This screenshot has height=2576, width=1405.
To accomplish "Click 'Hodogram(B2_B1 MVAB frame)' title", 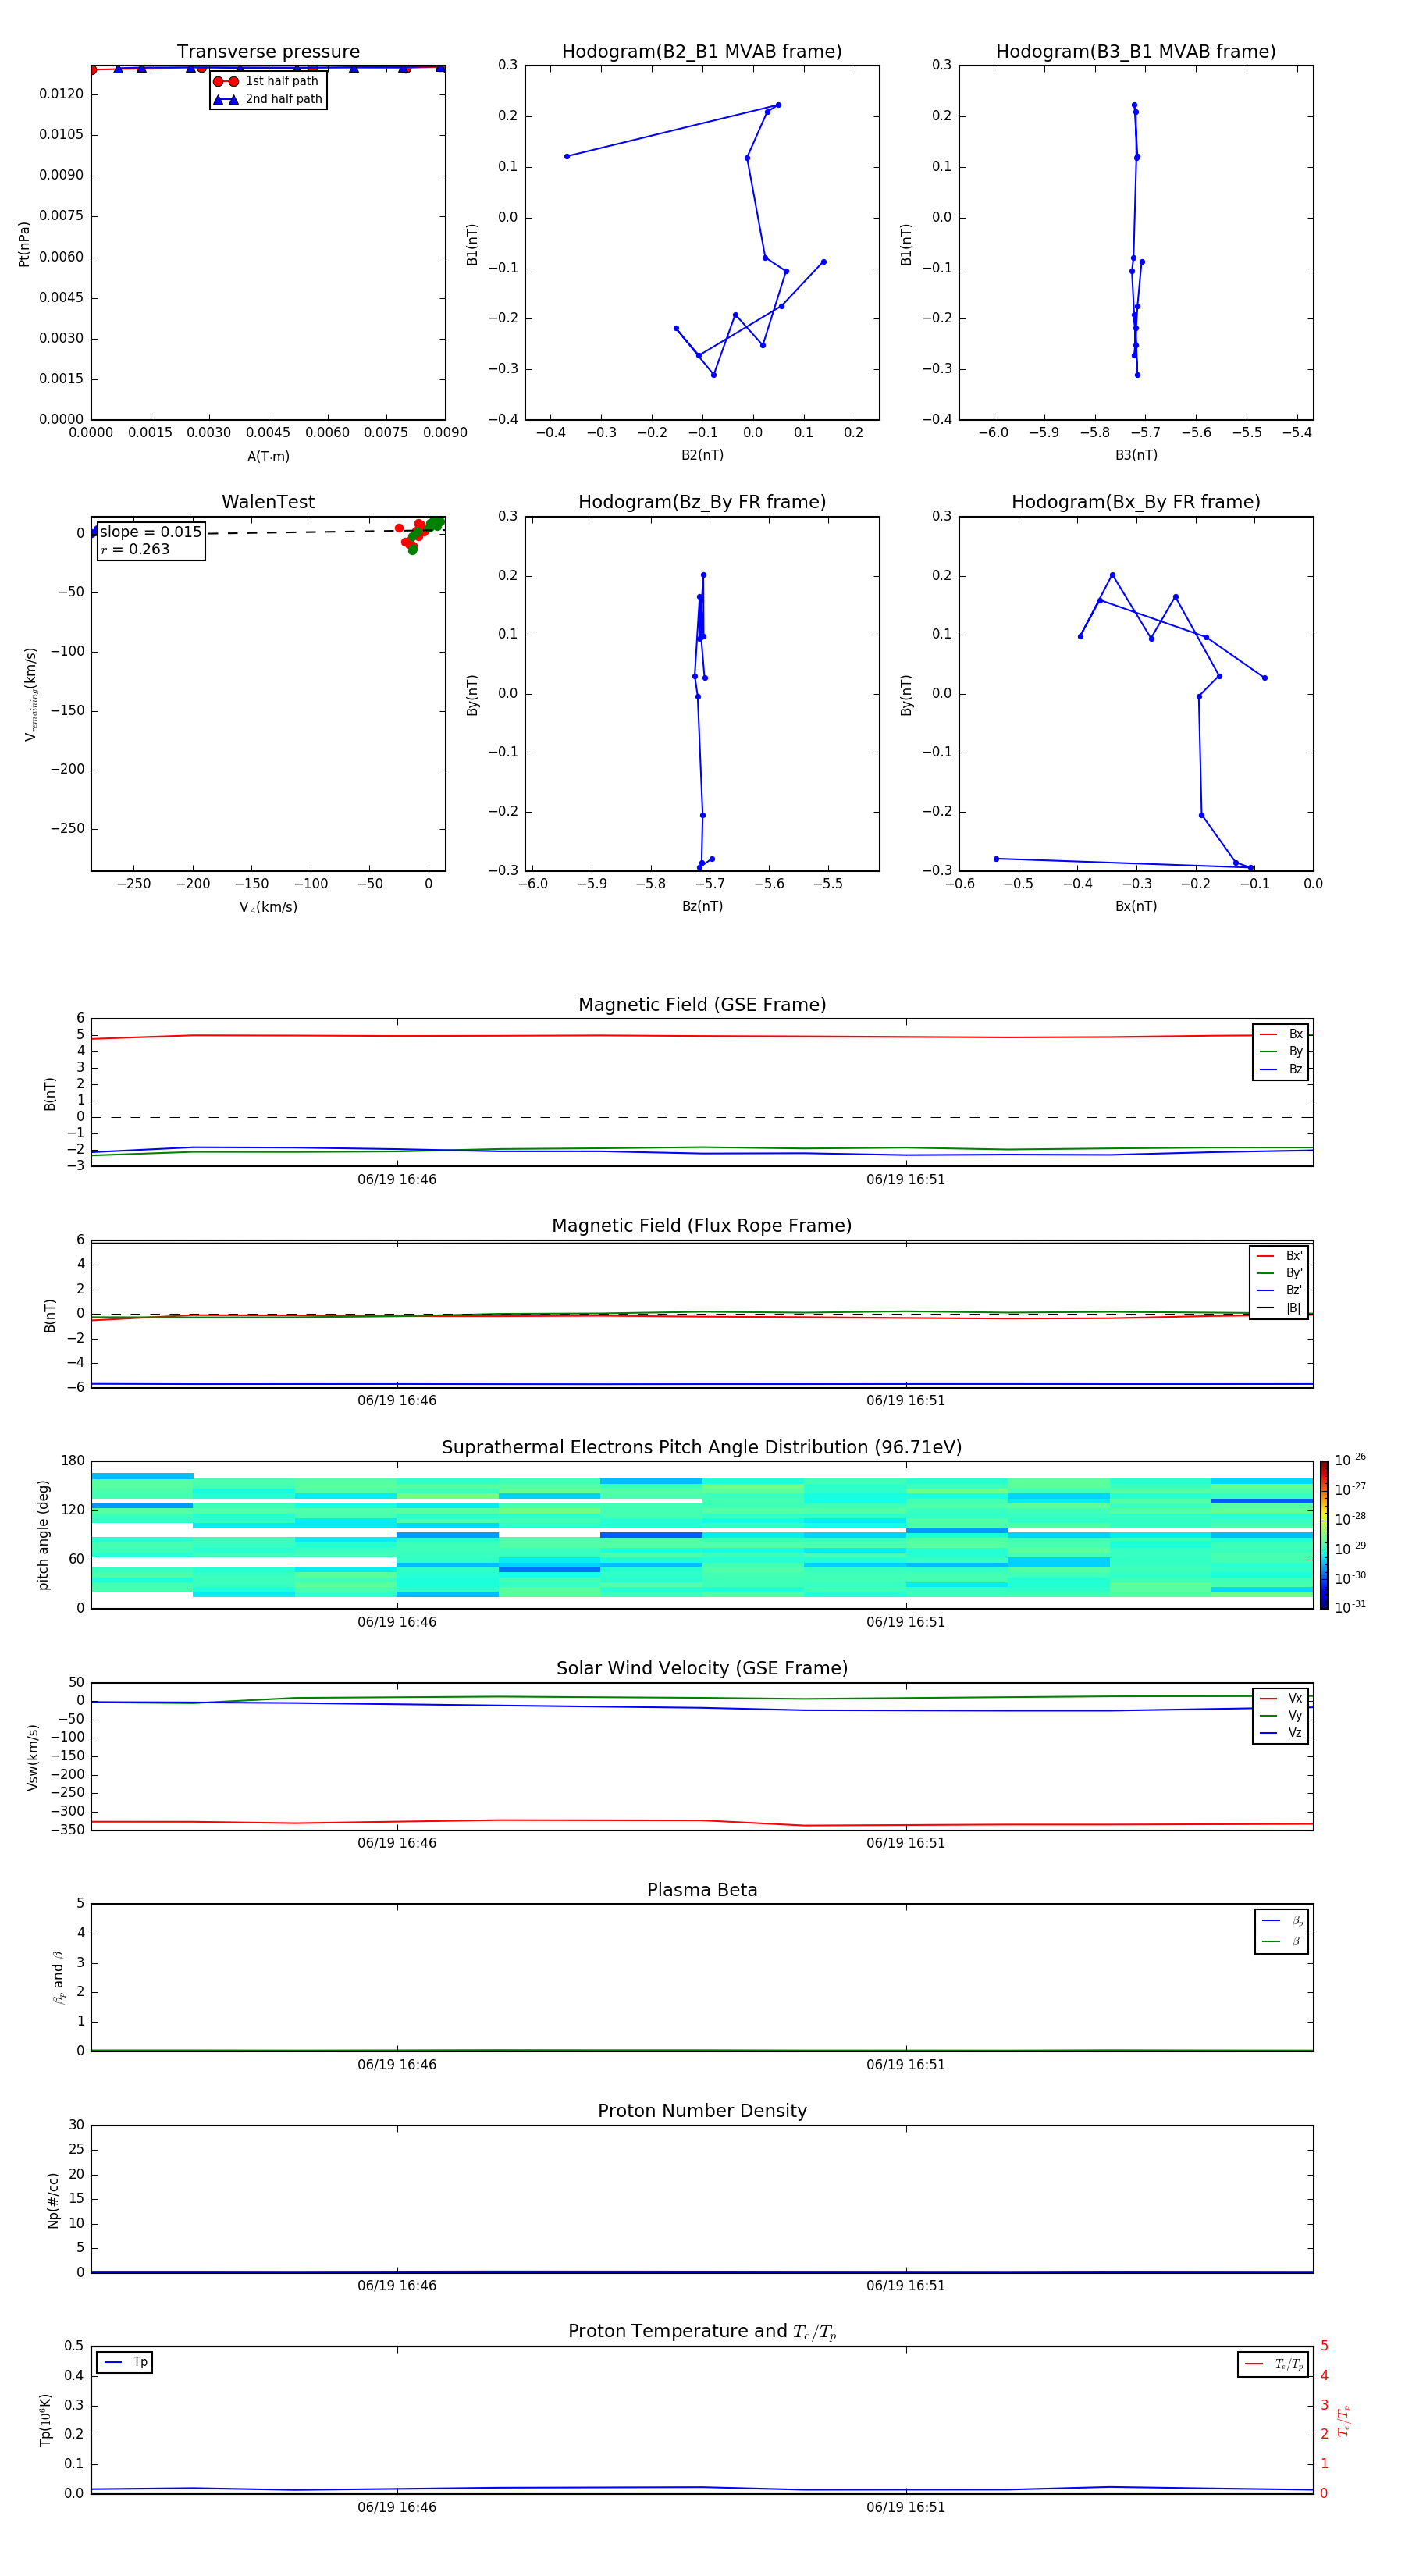I will click(x=702, y=52).
